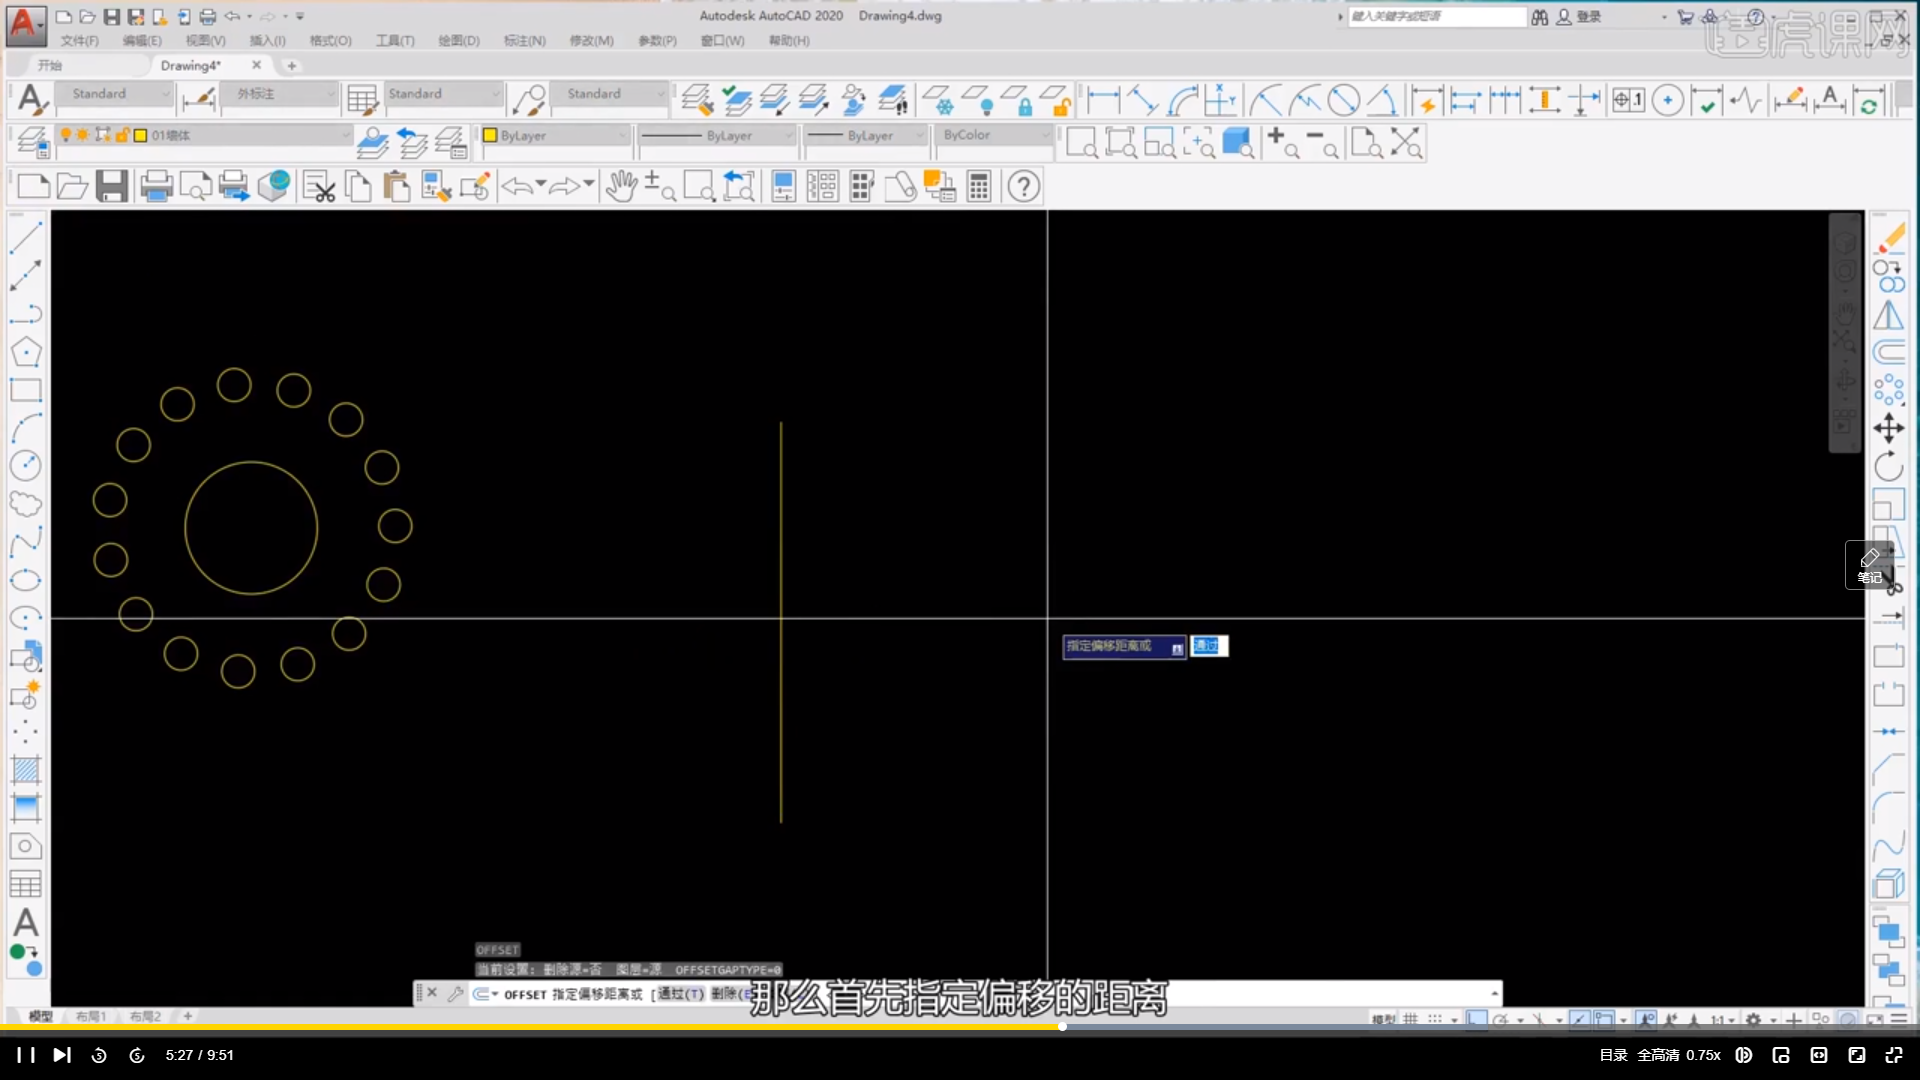Click the Move modify tool
This screenshot has width=1920, height=1080.
(1889, 428)
